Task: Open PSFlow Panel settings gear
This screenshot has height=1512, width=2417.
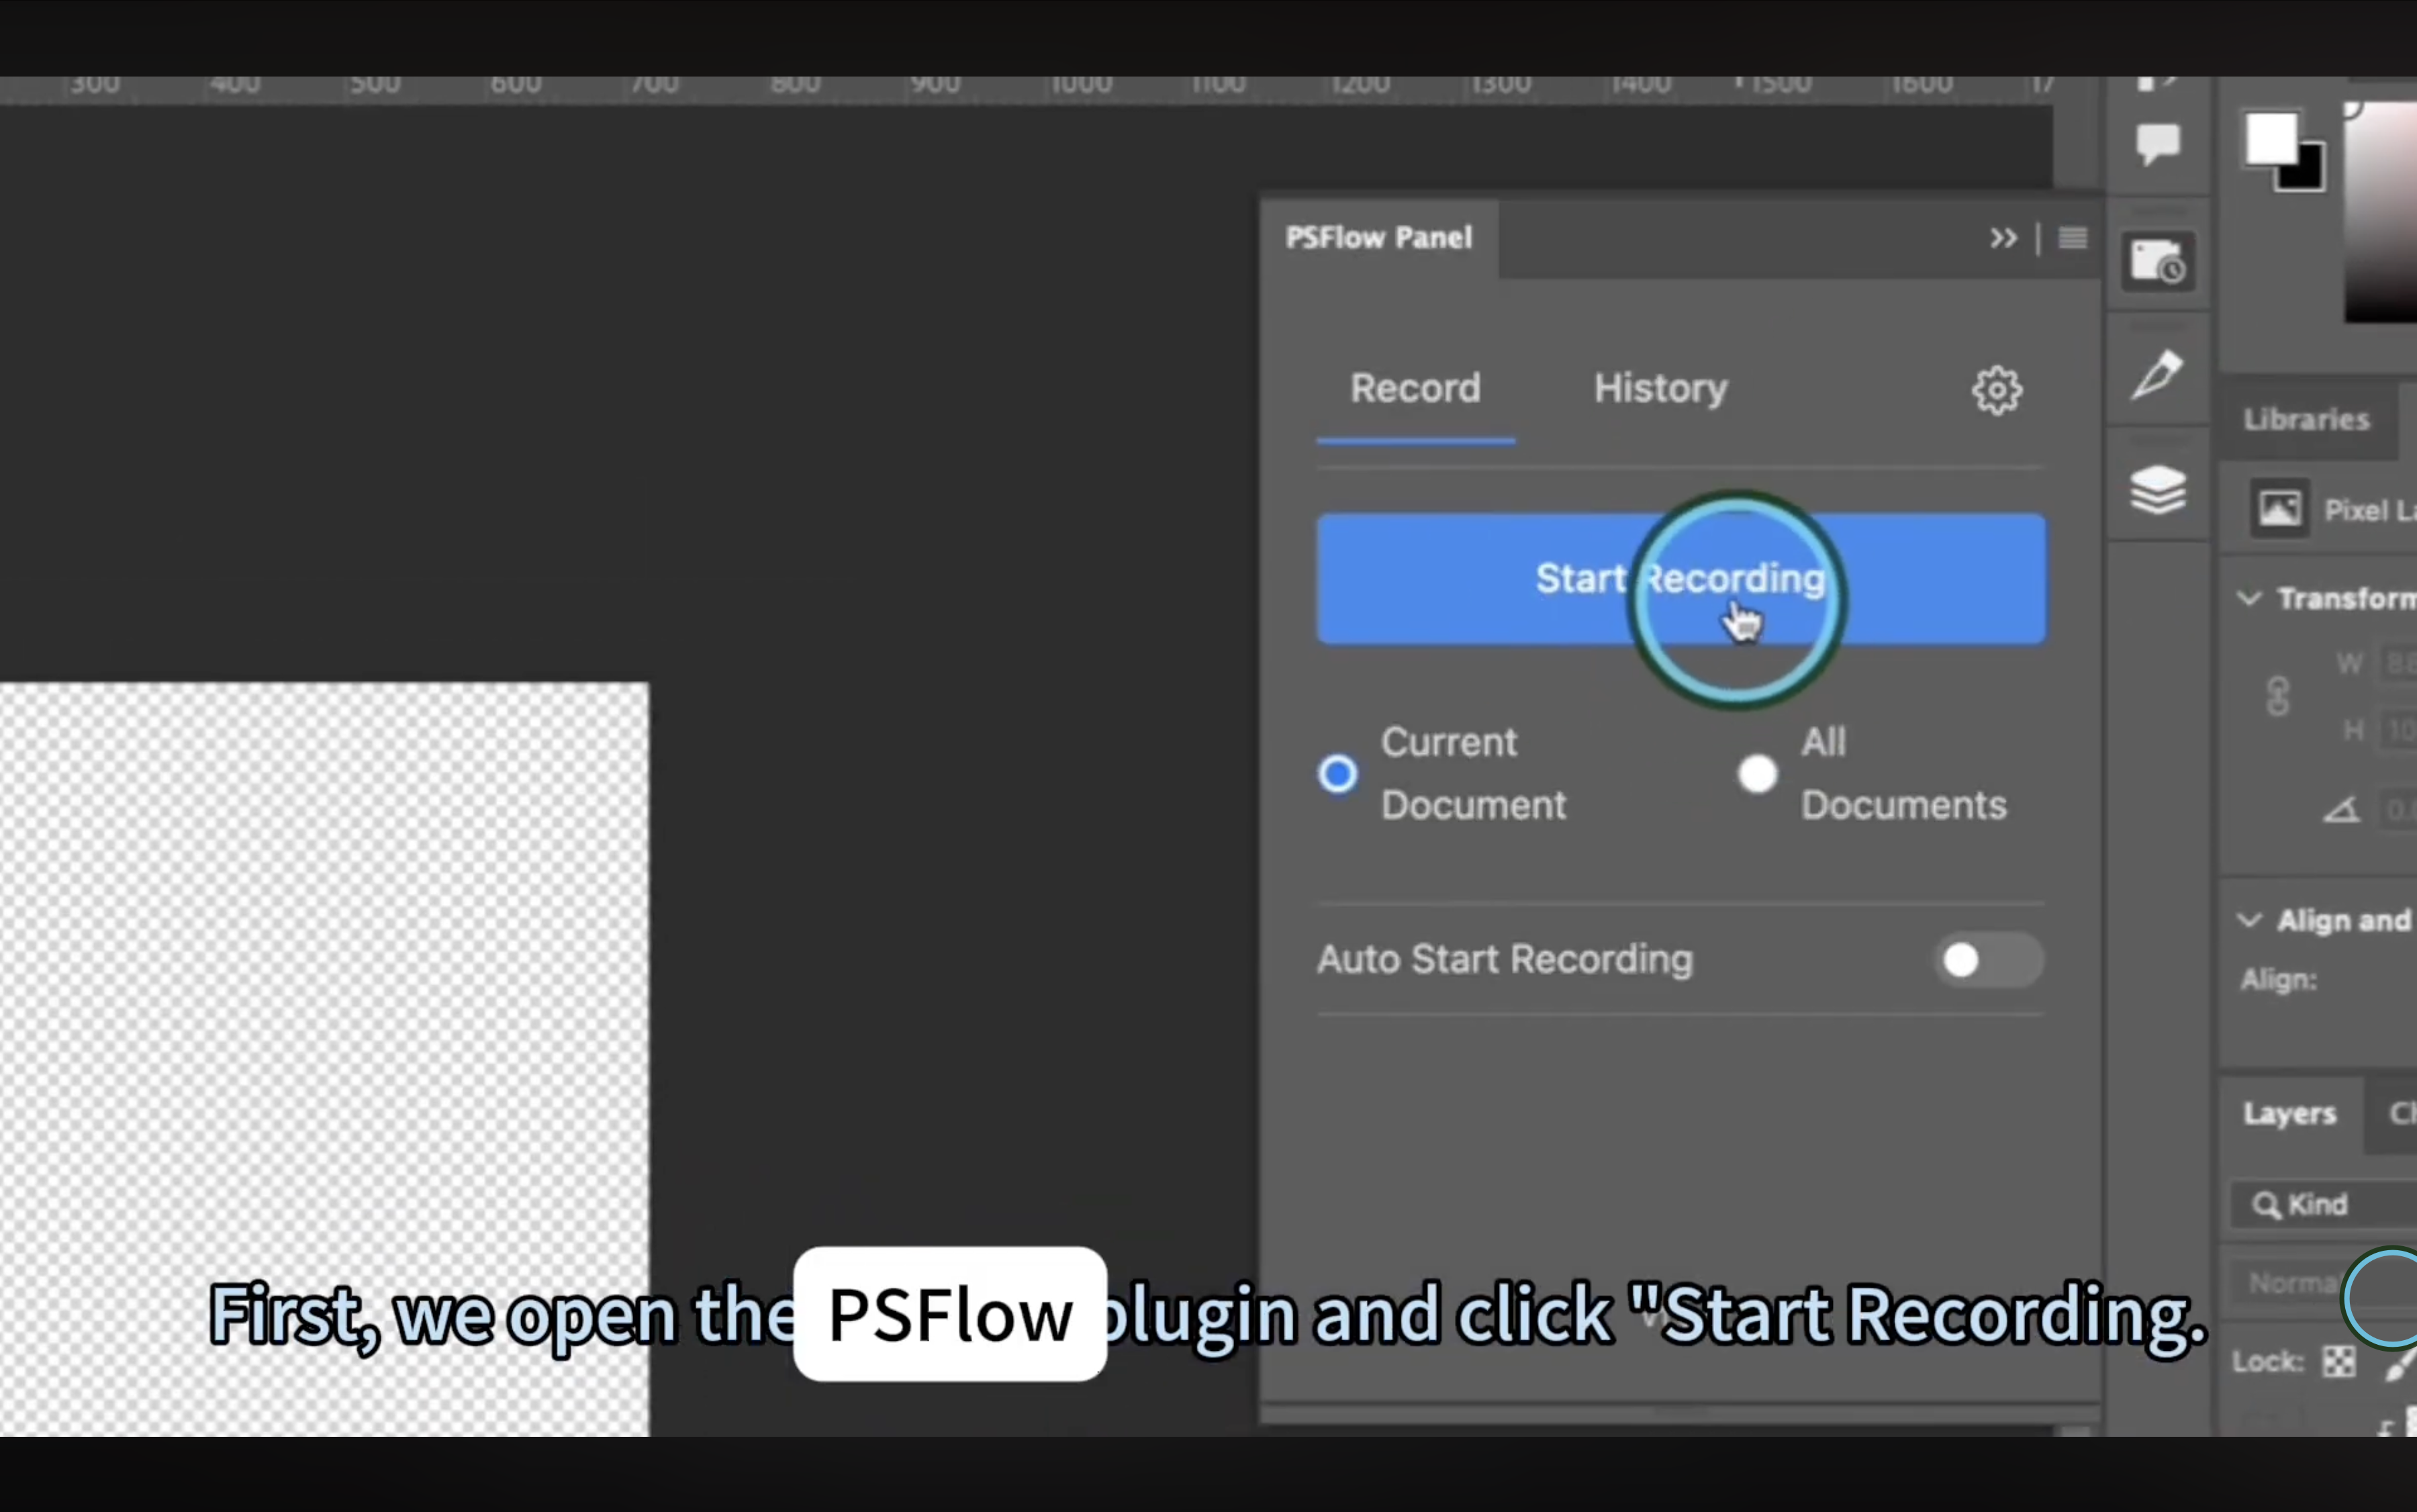Action: [1995, 390]
